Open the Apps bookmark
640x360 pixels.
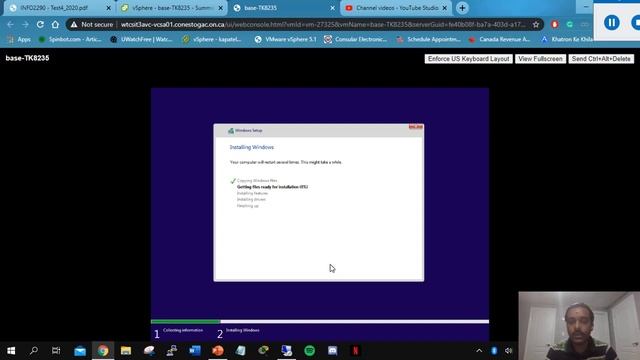click(19, 39)
